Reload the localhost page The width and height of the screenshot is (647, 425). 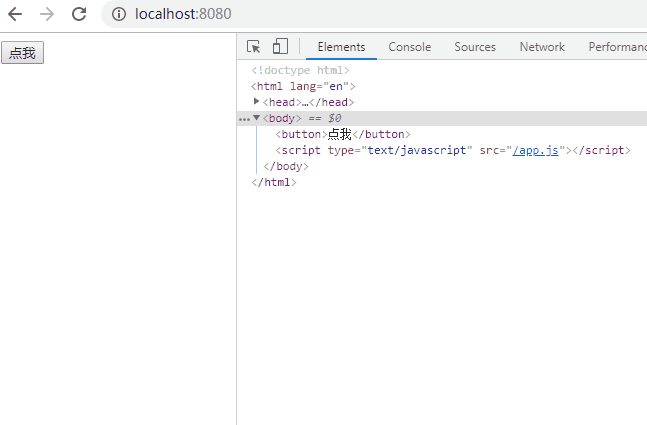coord(79,14)
